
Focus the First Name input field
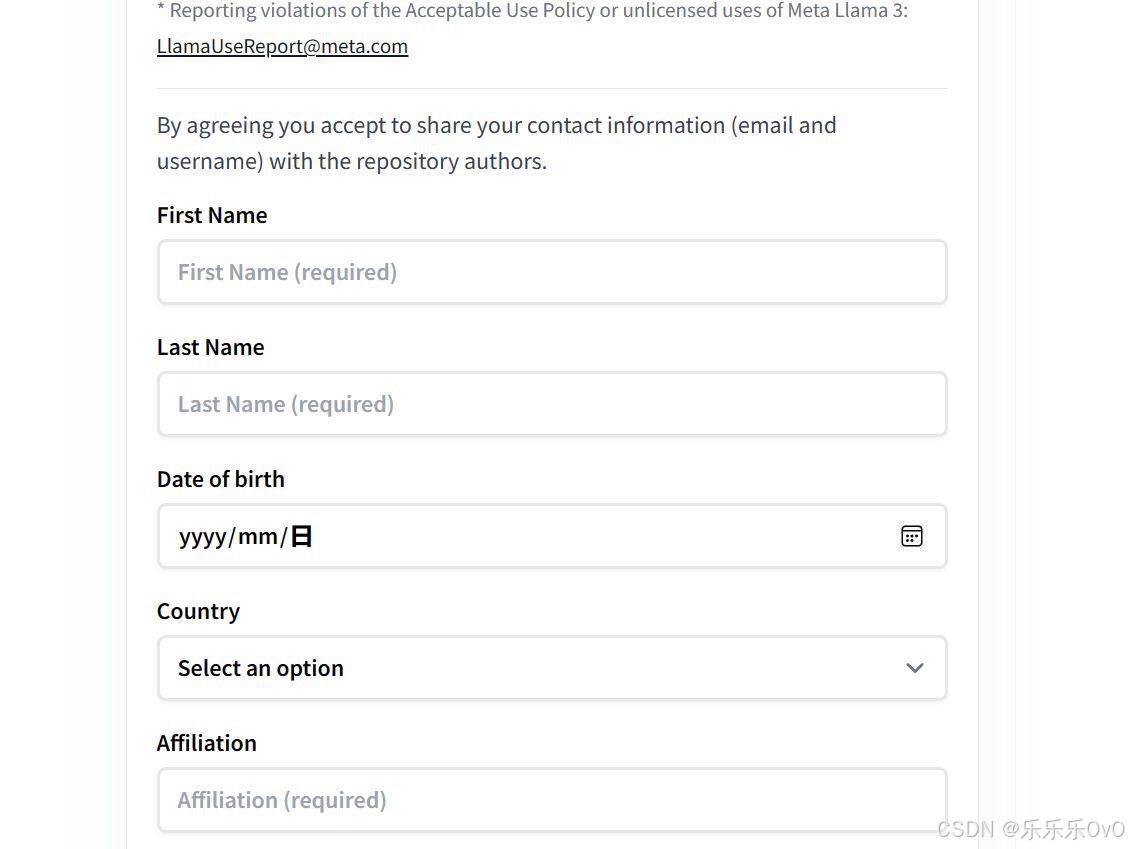point(551,272)
